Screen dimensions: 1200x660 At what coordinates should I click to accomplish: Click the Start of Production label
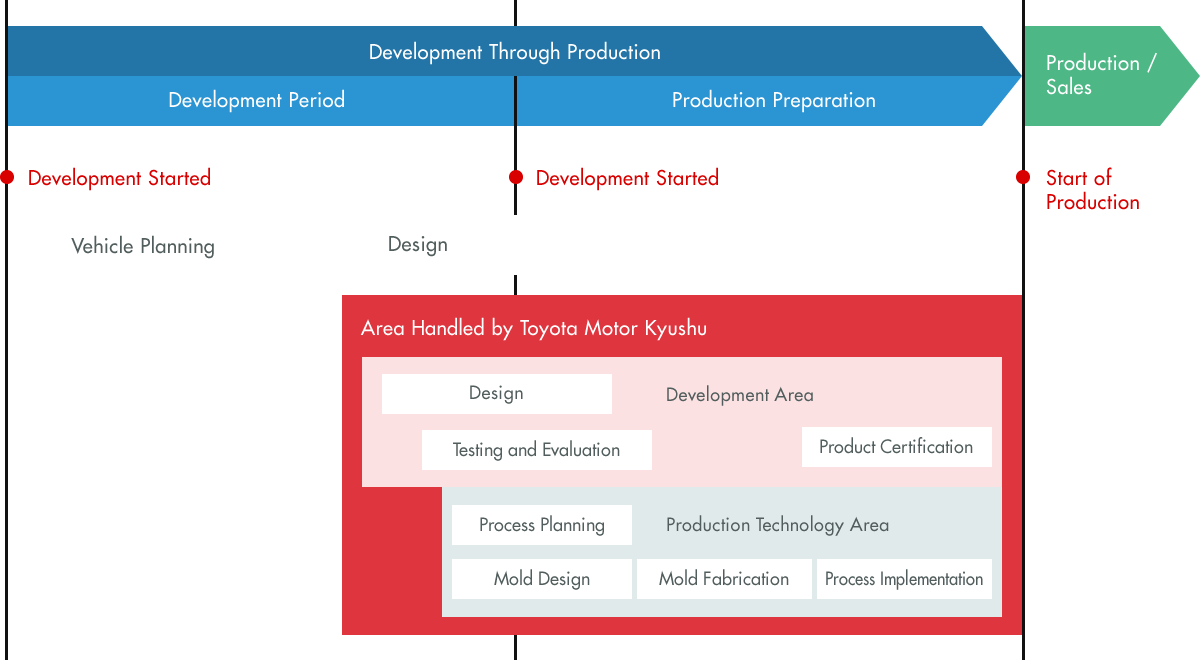tap(1092, 190)
